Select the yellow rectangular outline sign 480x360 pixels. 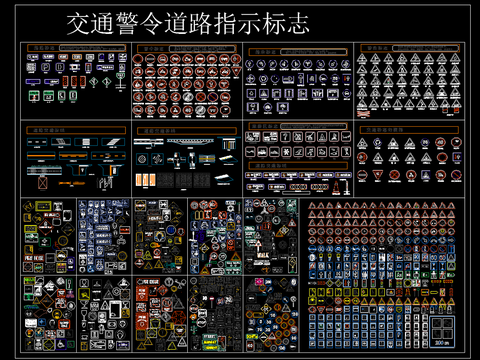point(43,206)
